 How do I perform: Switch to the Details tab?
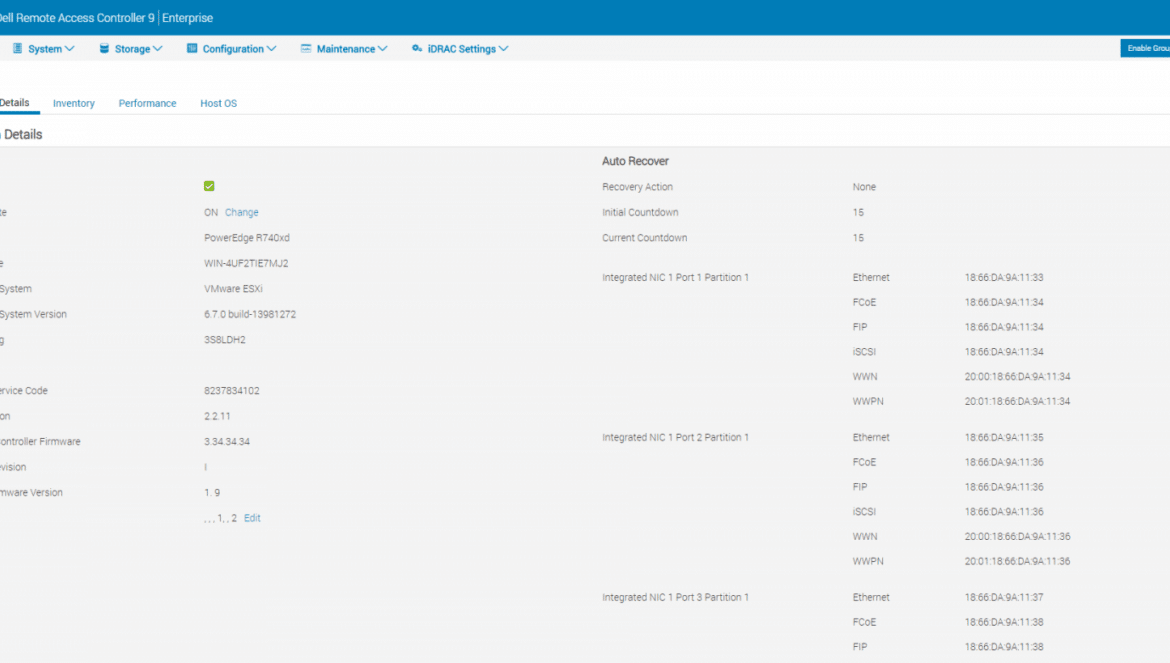point(15,103)
